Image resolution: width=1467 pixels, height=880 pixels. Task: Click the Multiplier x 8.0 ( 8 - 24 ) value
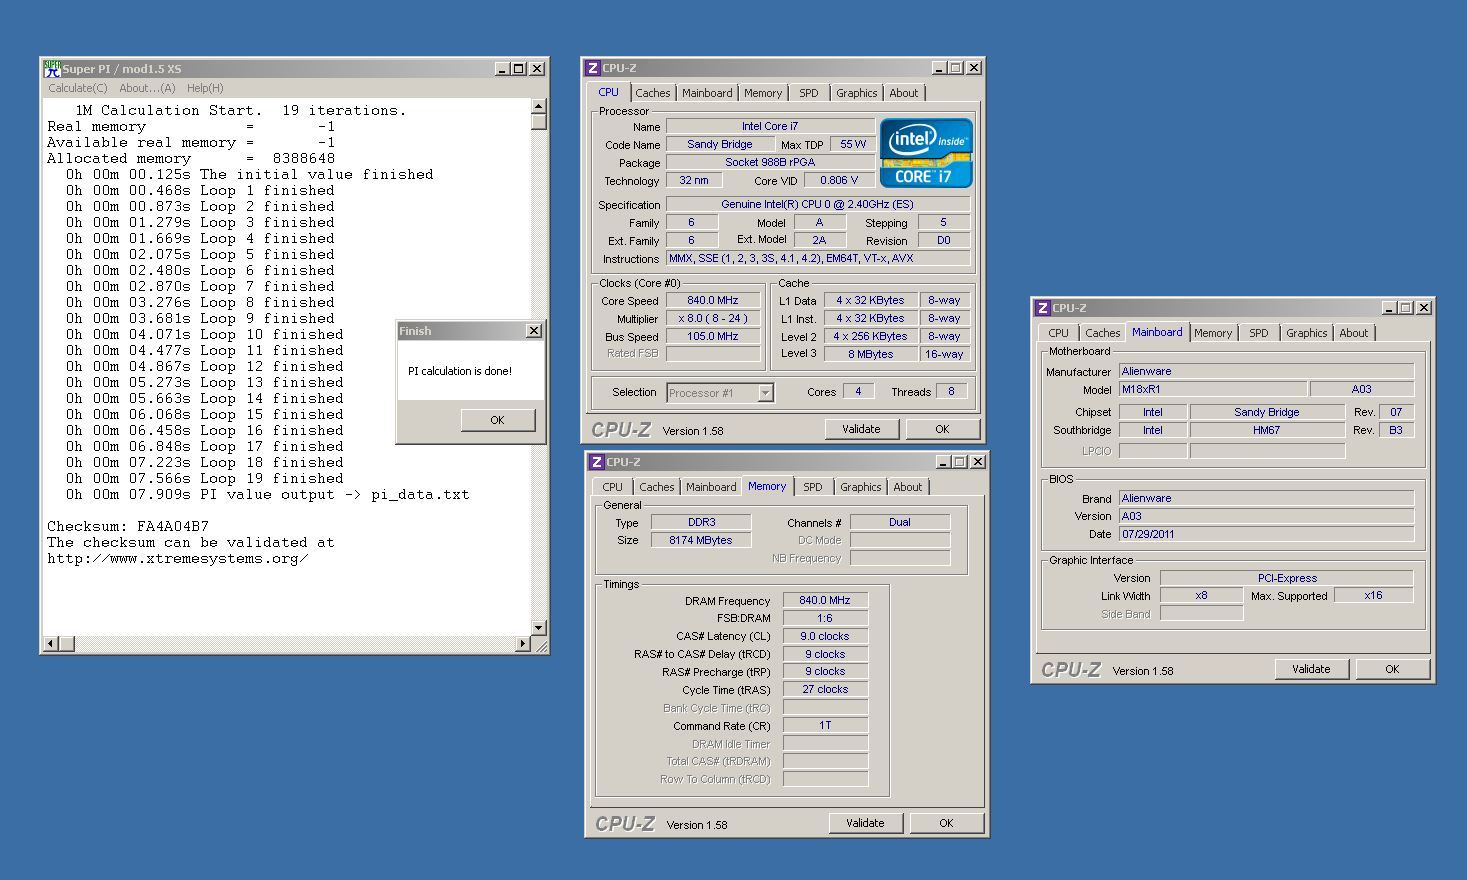click(713, 318)
